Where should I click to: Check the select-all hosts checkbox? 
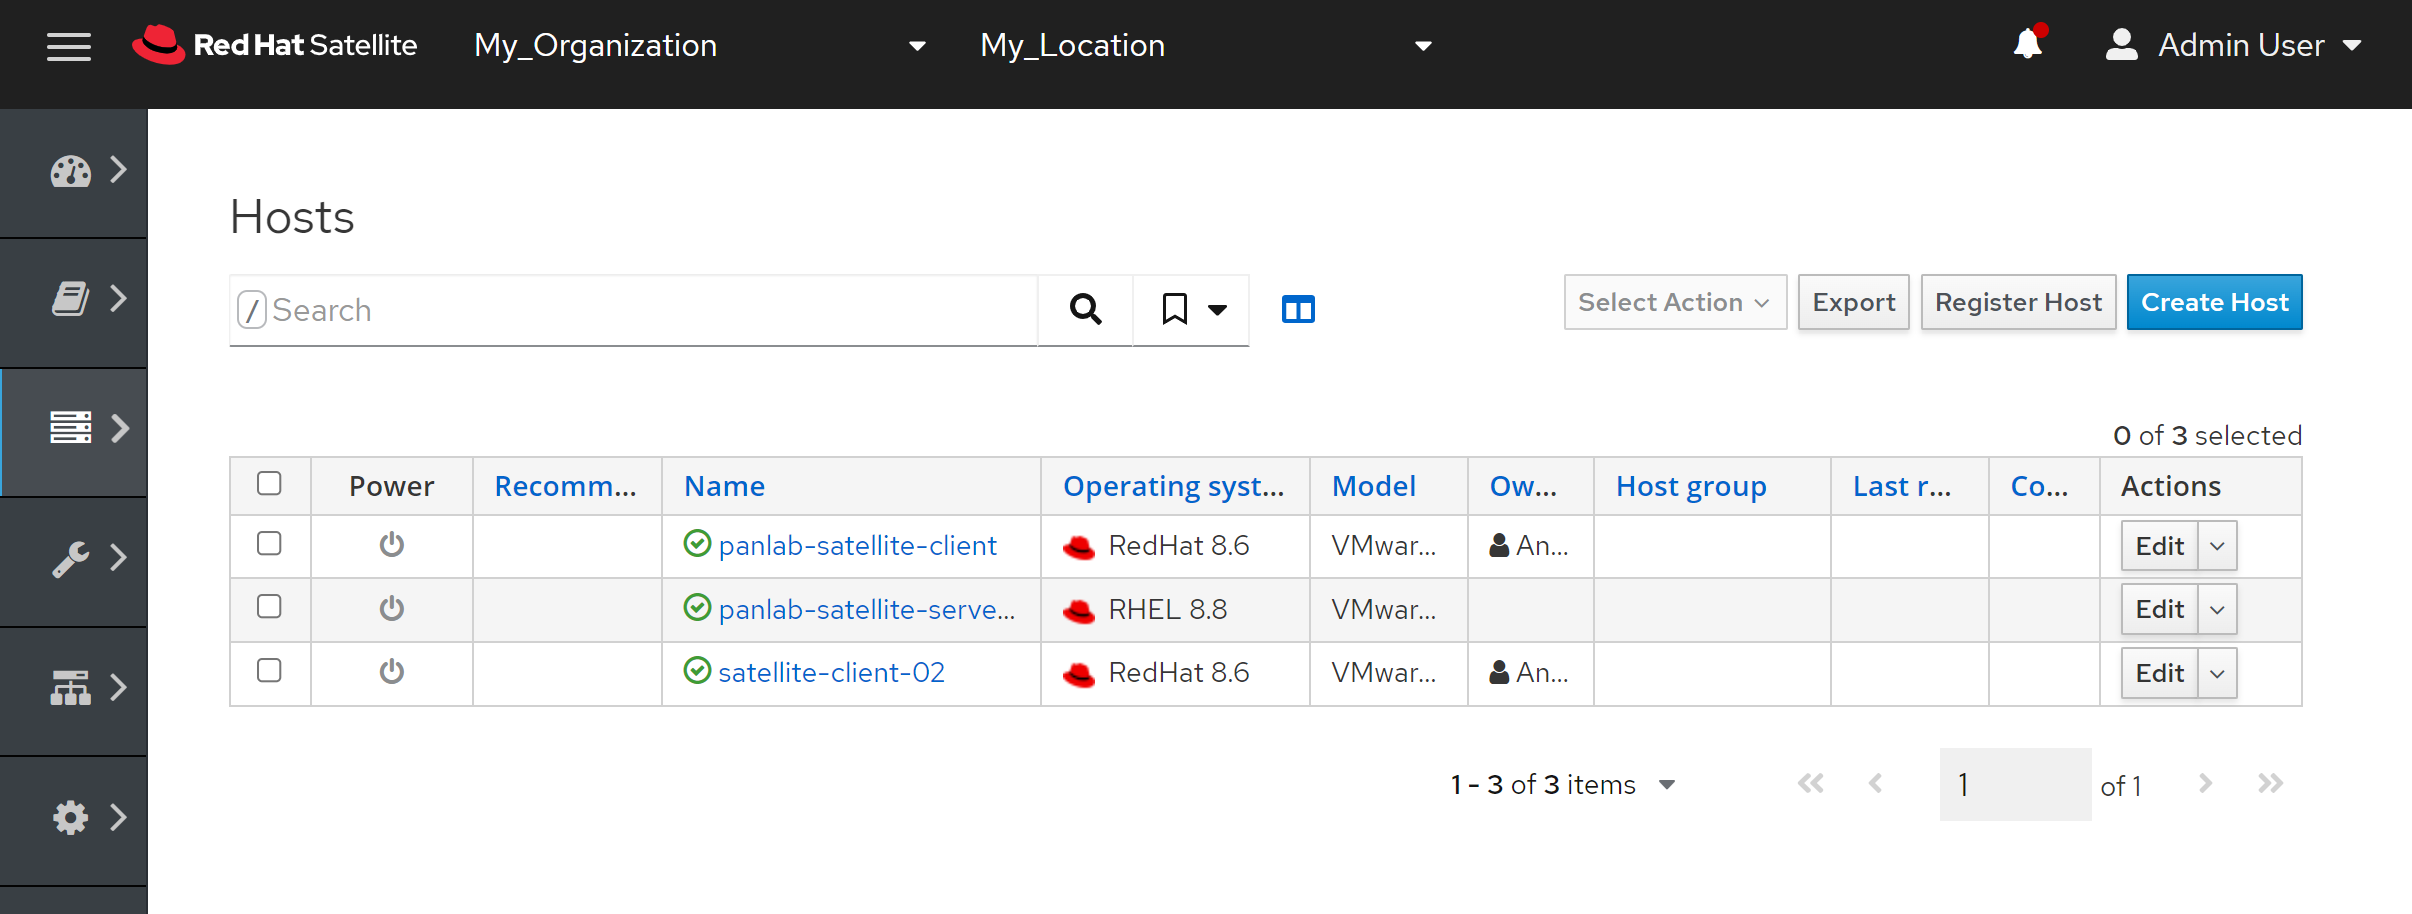coord(269,484)
